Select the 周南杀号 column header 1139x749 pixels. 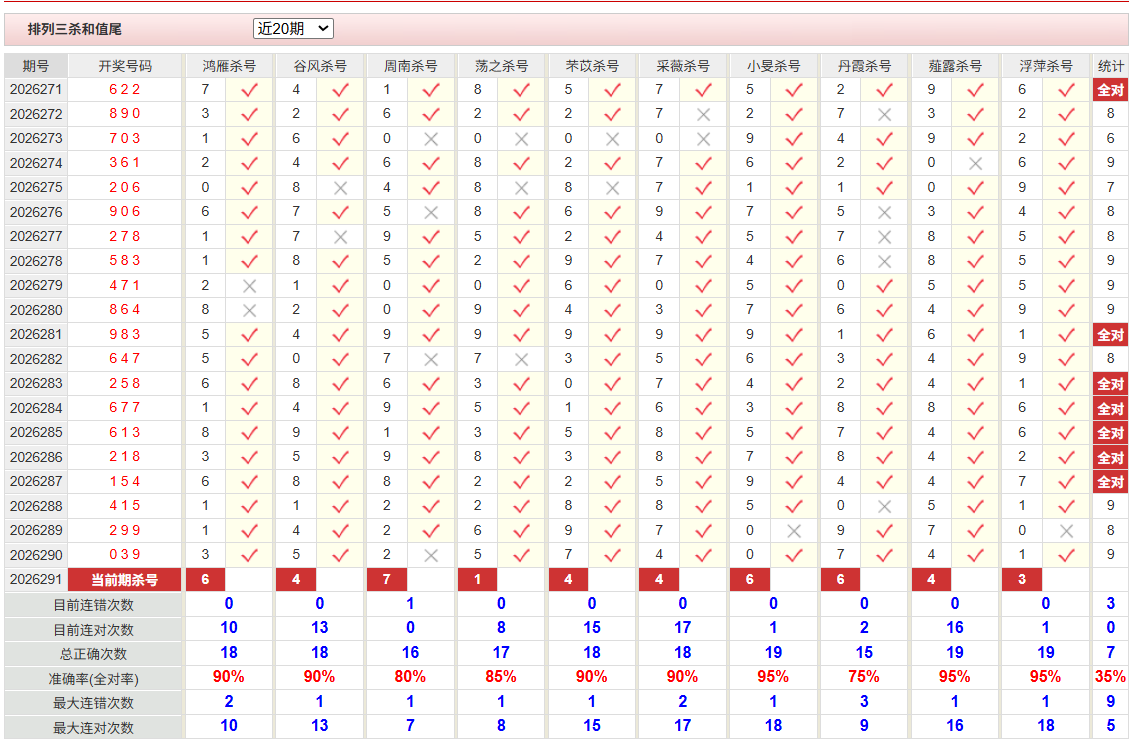click(410, 66)
